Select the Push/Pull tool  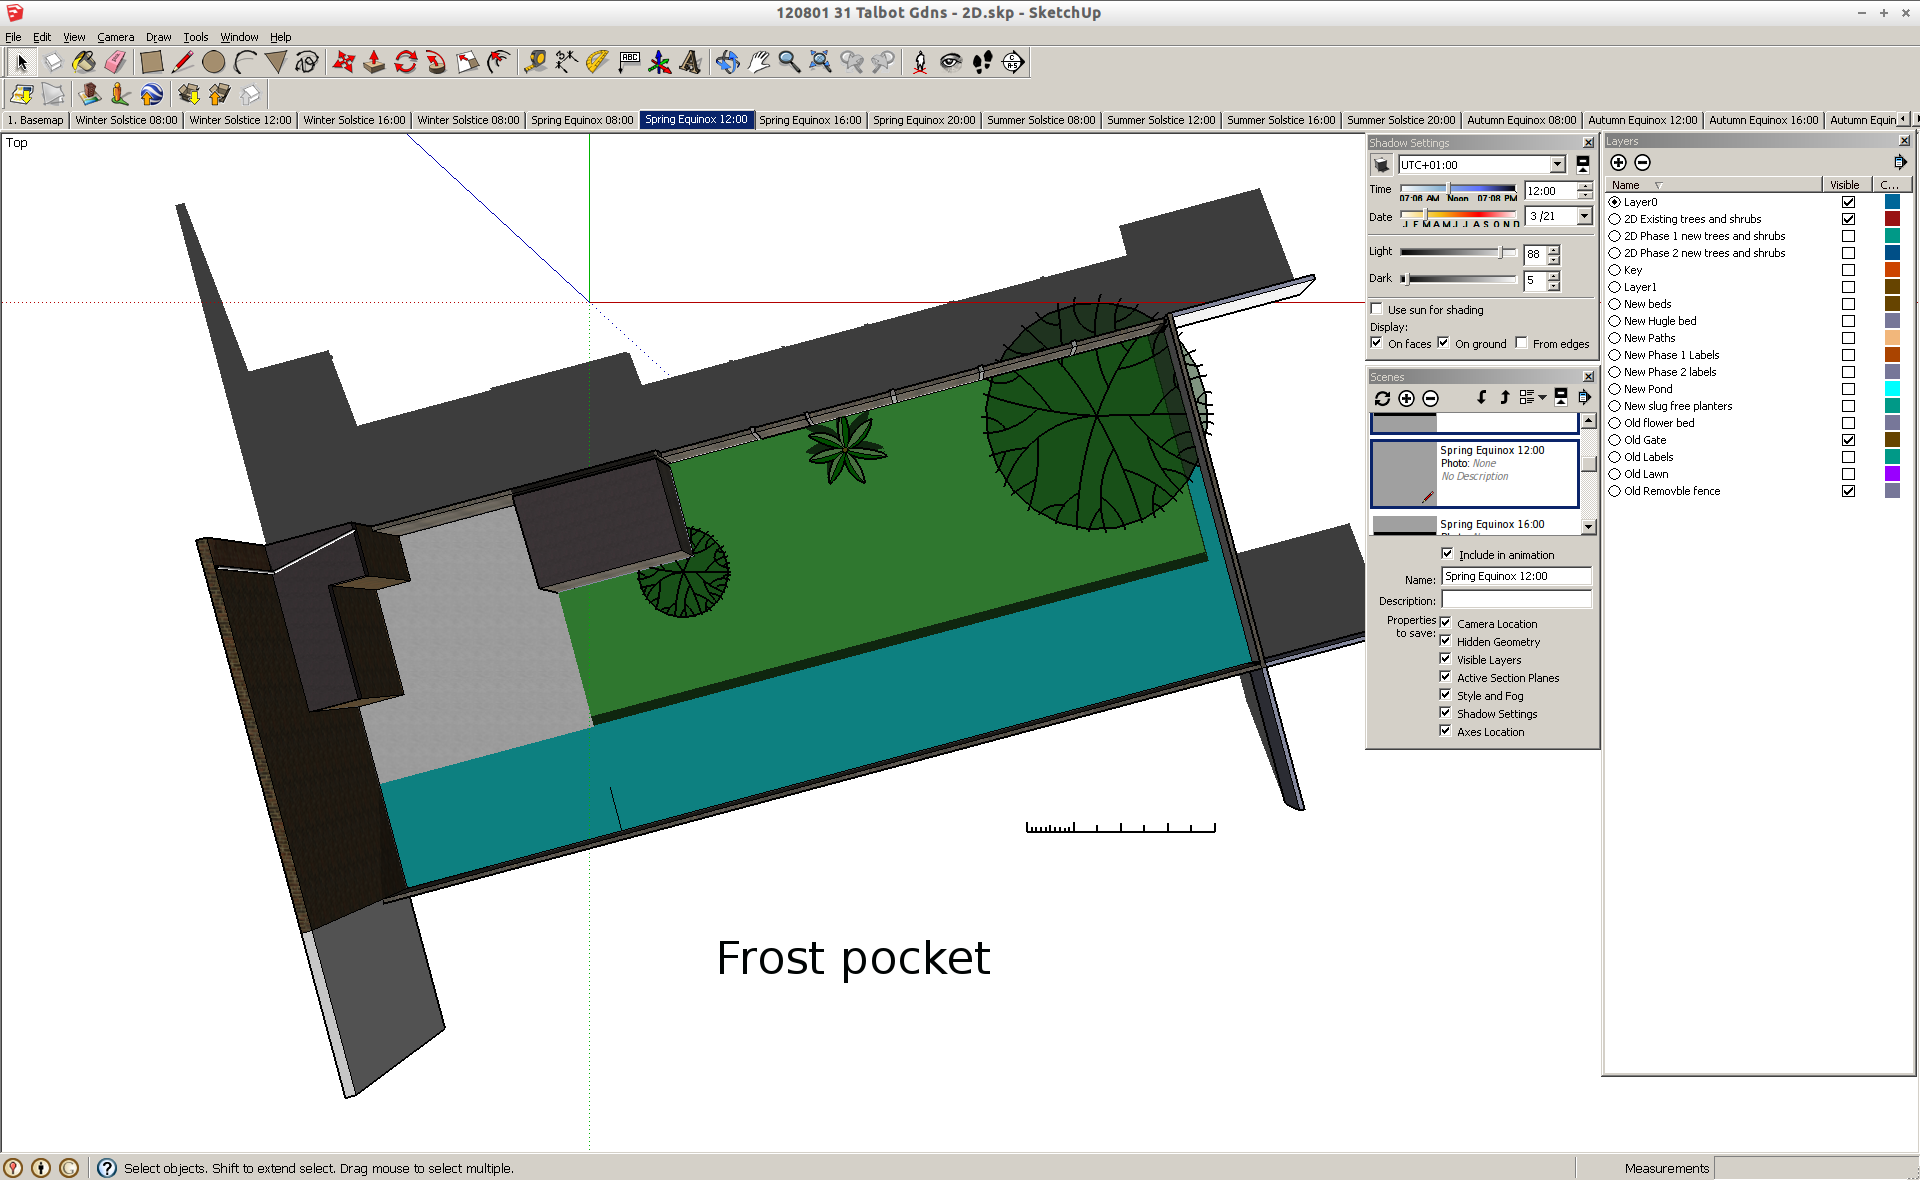coord(374,62)
